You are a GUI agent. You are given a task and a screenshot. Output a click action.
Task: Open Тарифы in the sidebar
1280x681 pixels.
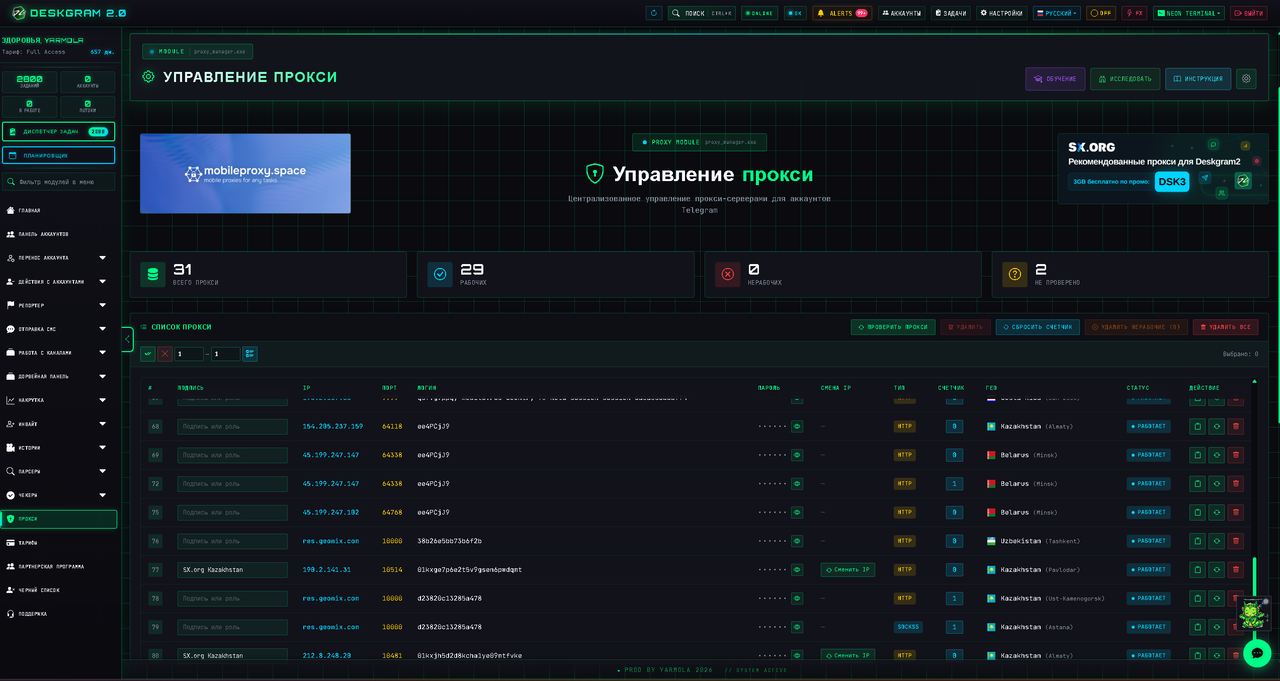tap(59, 543)
